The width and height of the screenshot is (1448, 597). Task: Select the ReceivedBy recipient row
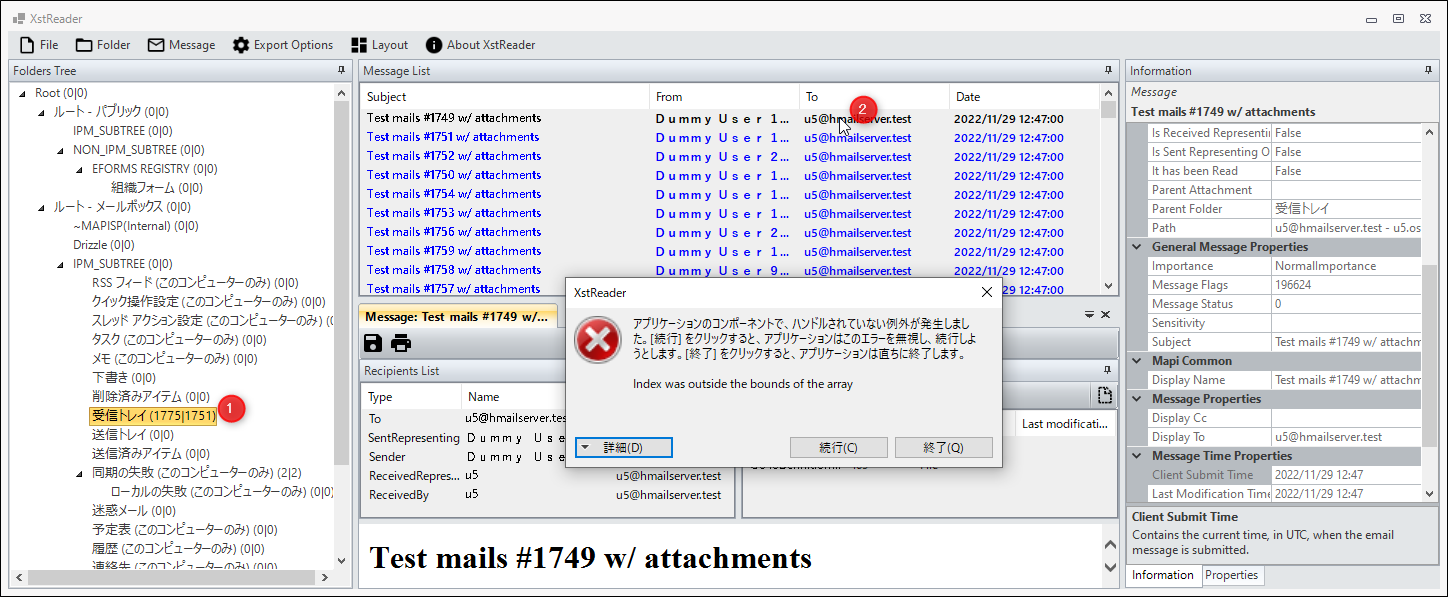coord(547,495)
